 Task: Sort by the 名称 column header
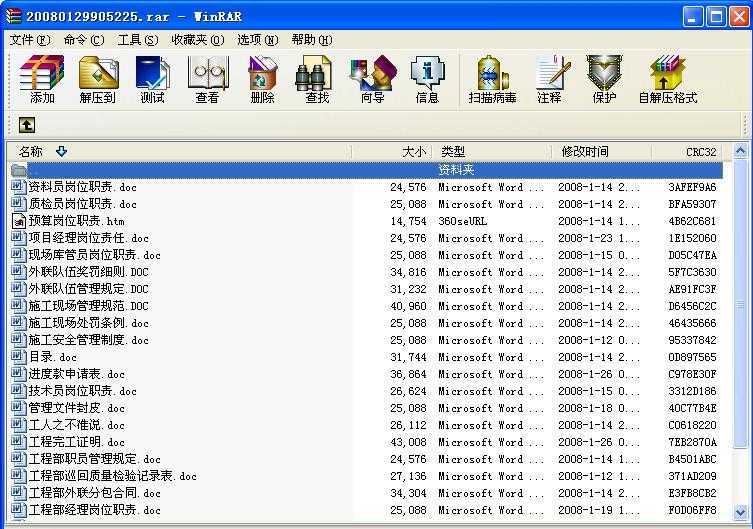[180, 152]
